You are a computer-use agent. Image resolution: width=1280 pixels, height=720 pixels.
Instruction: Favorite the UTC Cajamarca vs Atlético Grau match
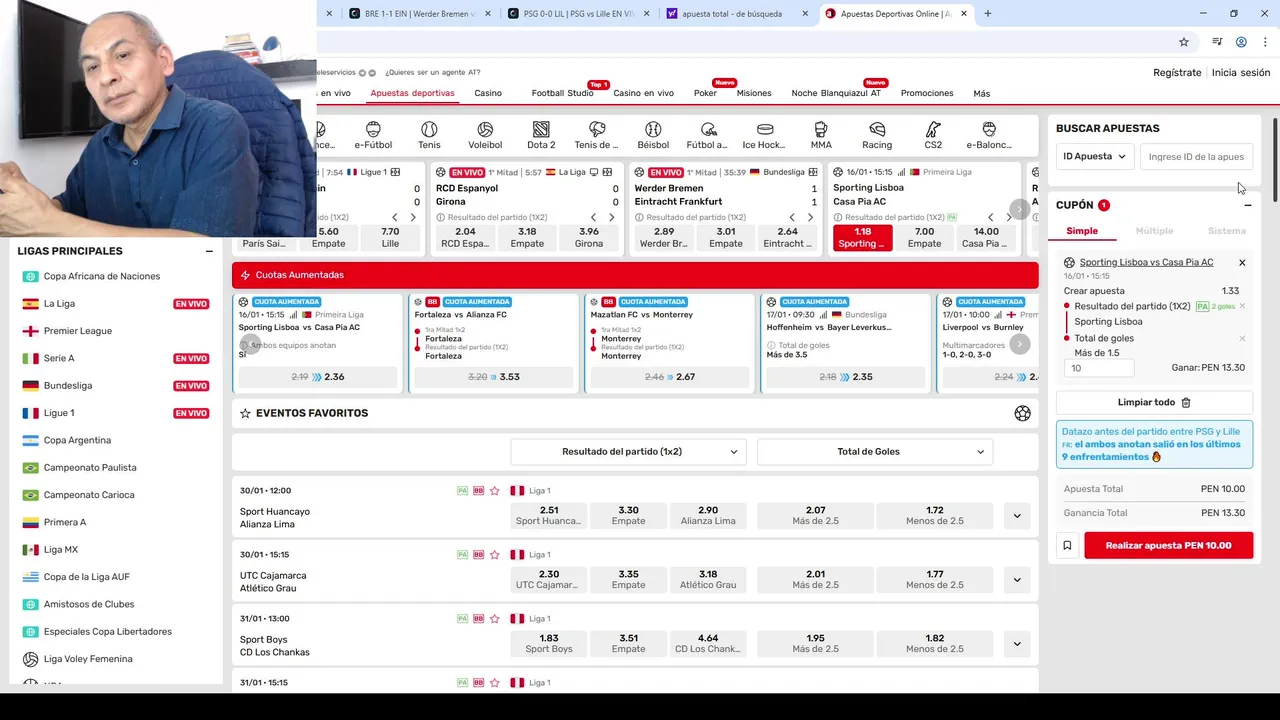(x=494, y=555)
